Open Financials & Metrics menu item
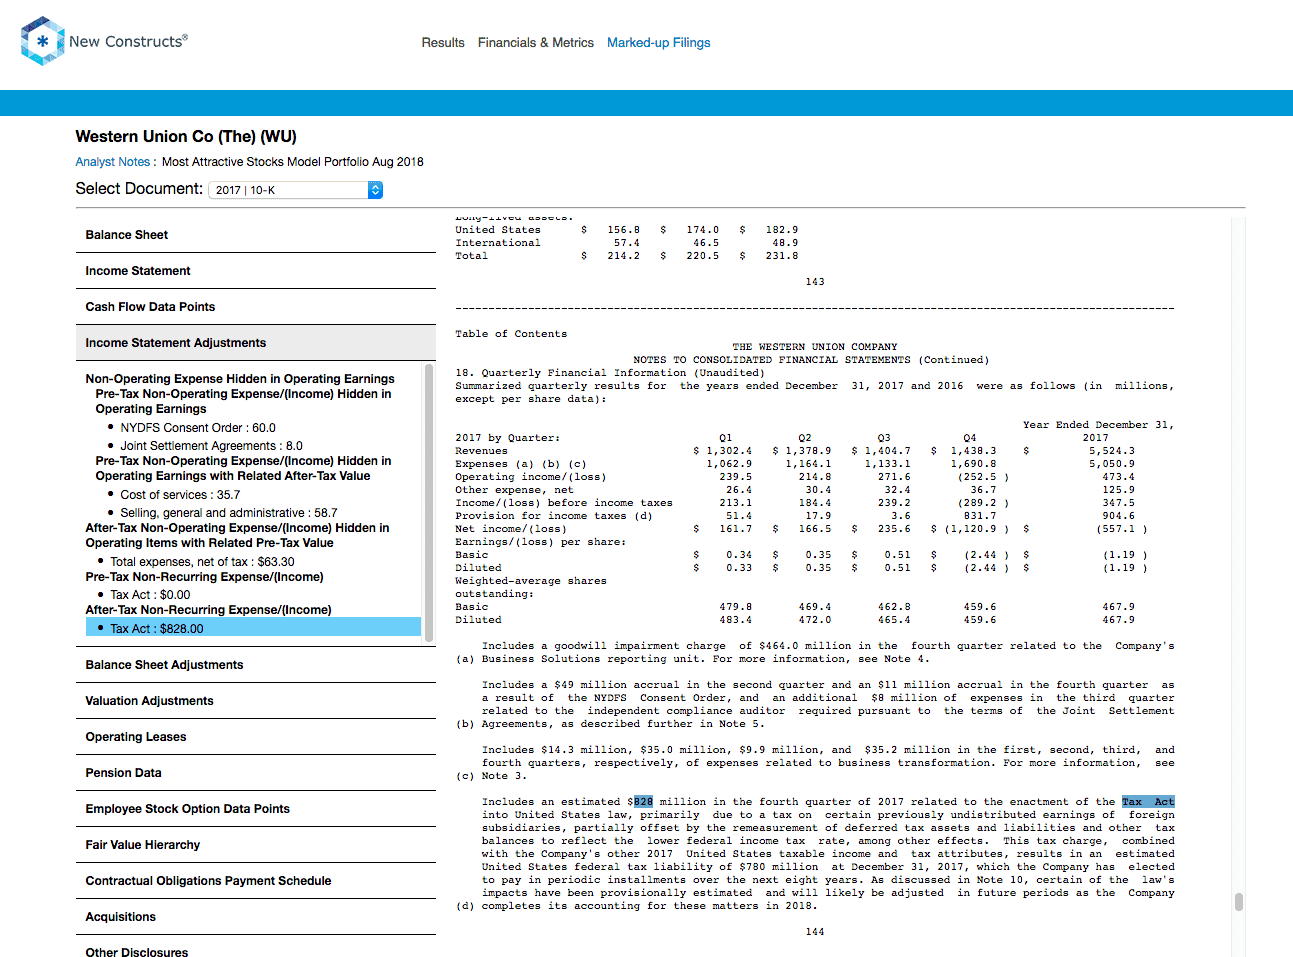The image size is (1293, 957). 536,43
